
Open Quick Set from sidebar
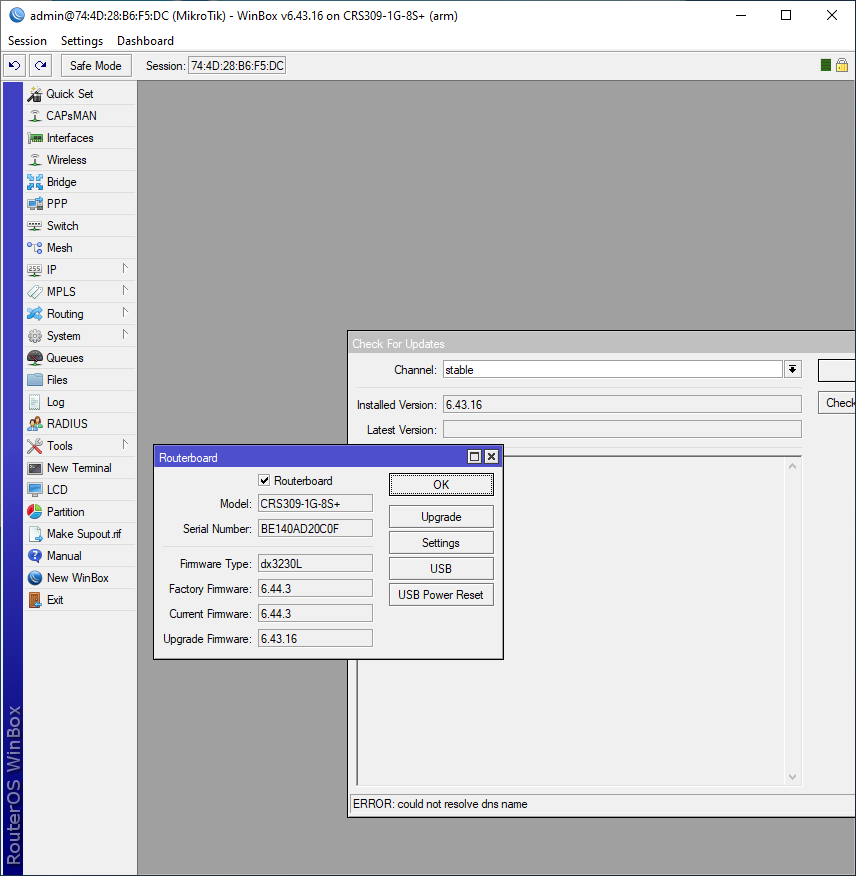pos(80,94)
